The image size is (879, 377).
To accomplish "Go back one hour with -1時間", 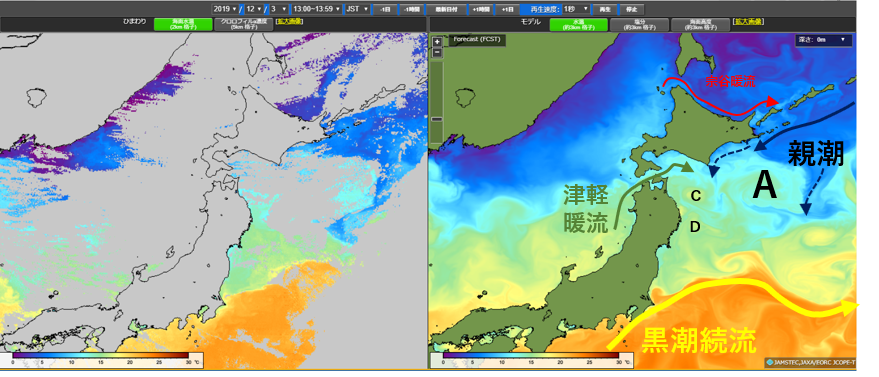I will coord(411,10).
